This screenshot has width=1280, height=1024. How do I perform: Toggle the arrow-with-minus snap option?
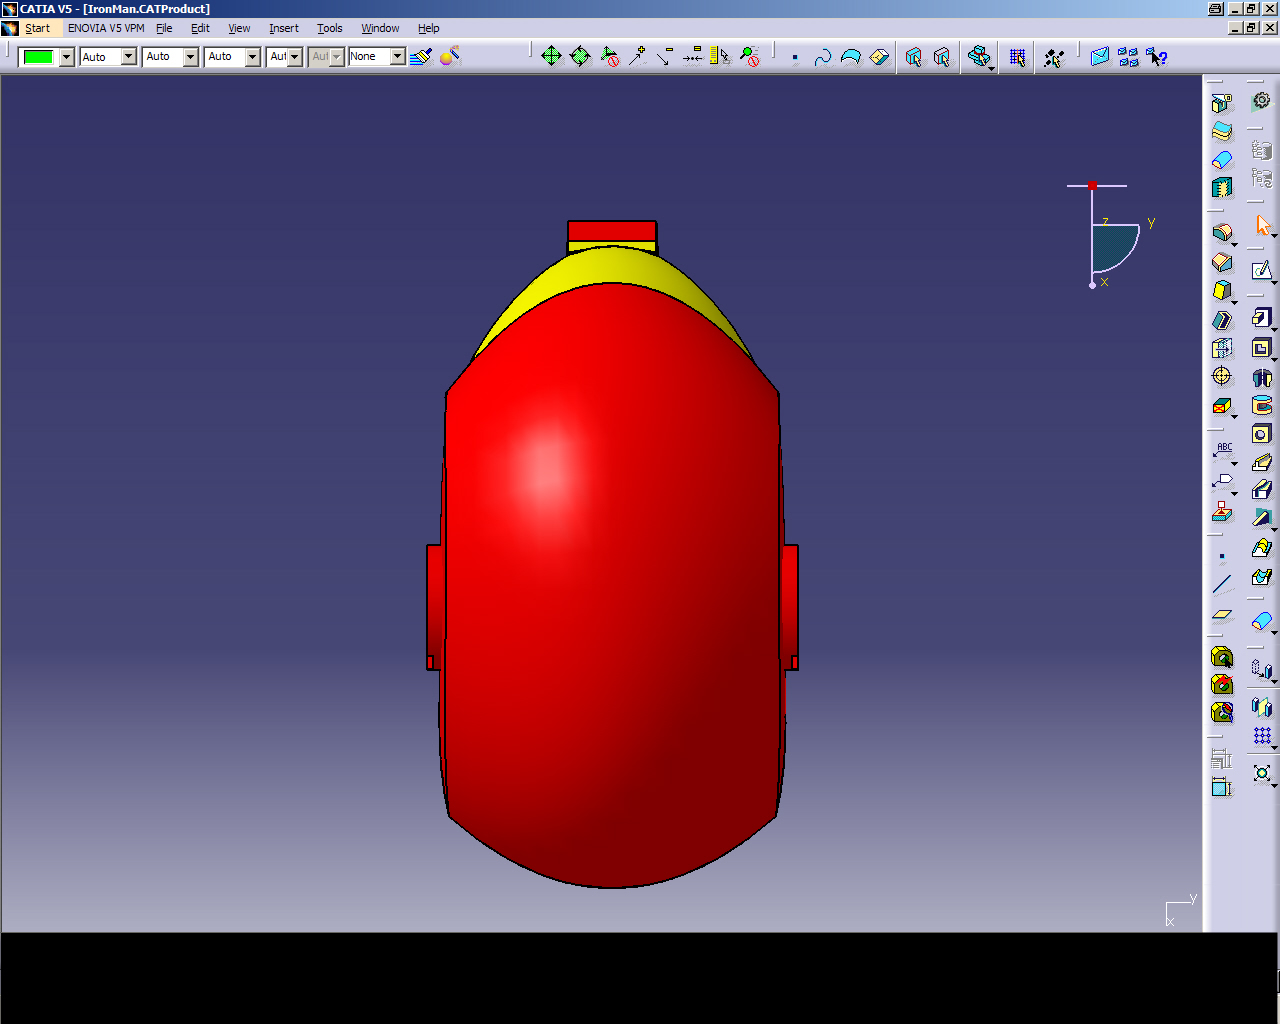[665, 57]
